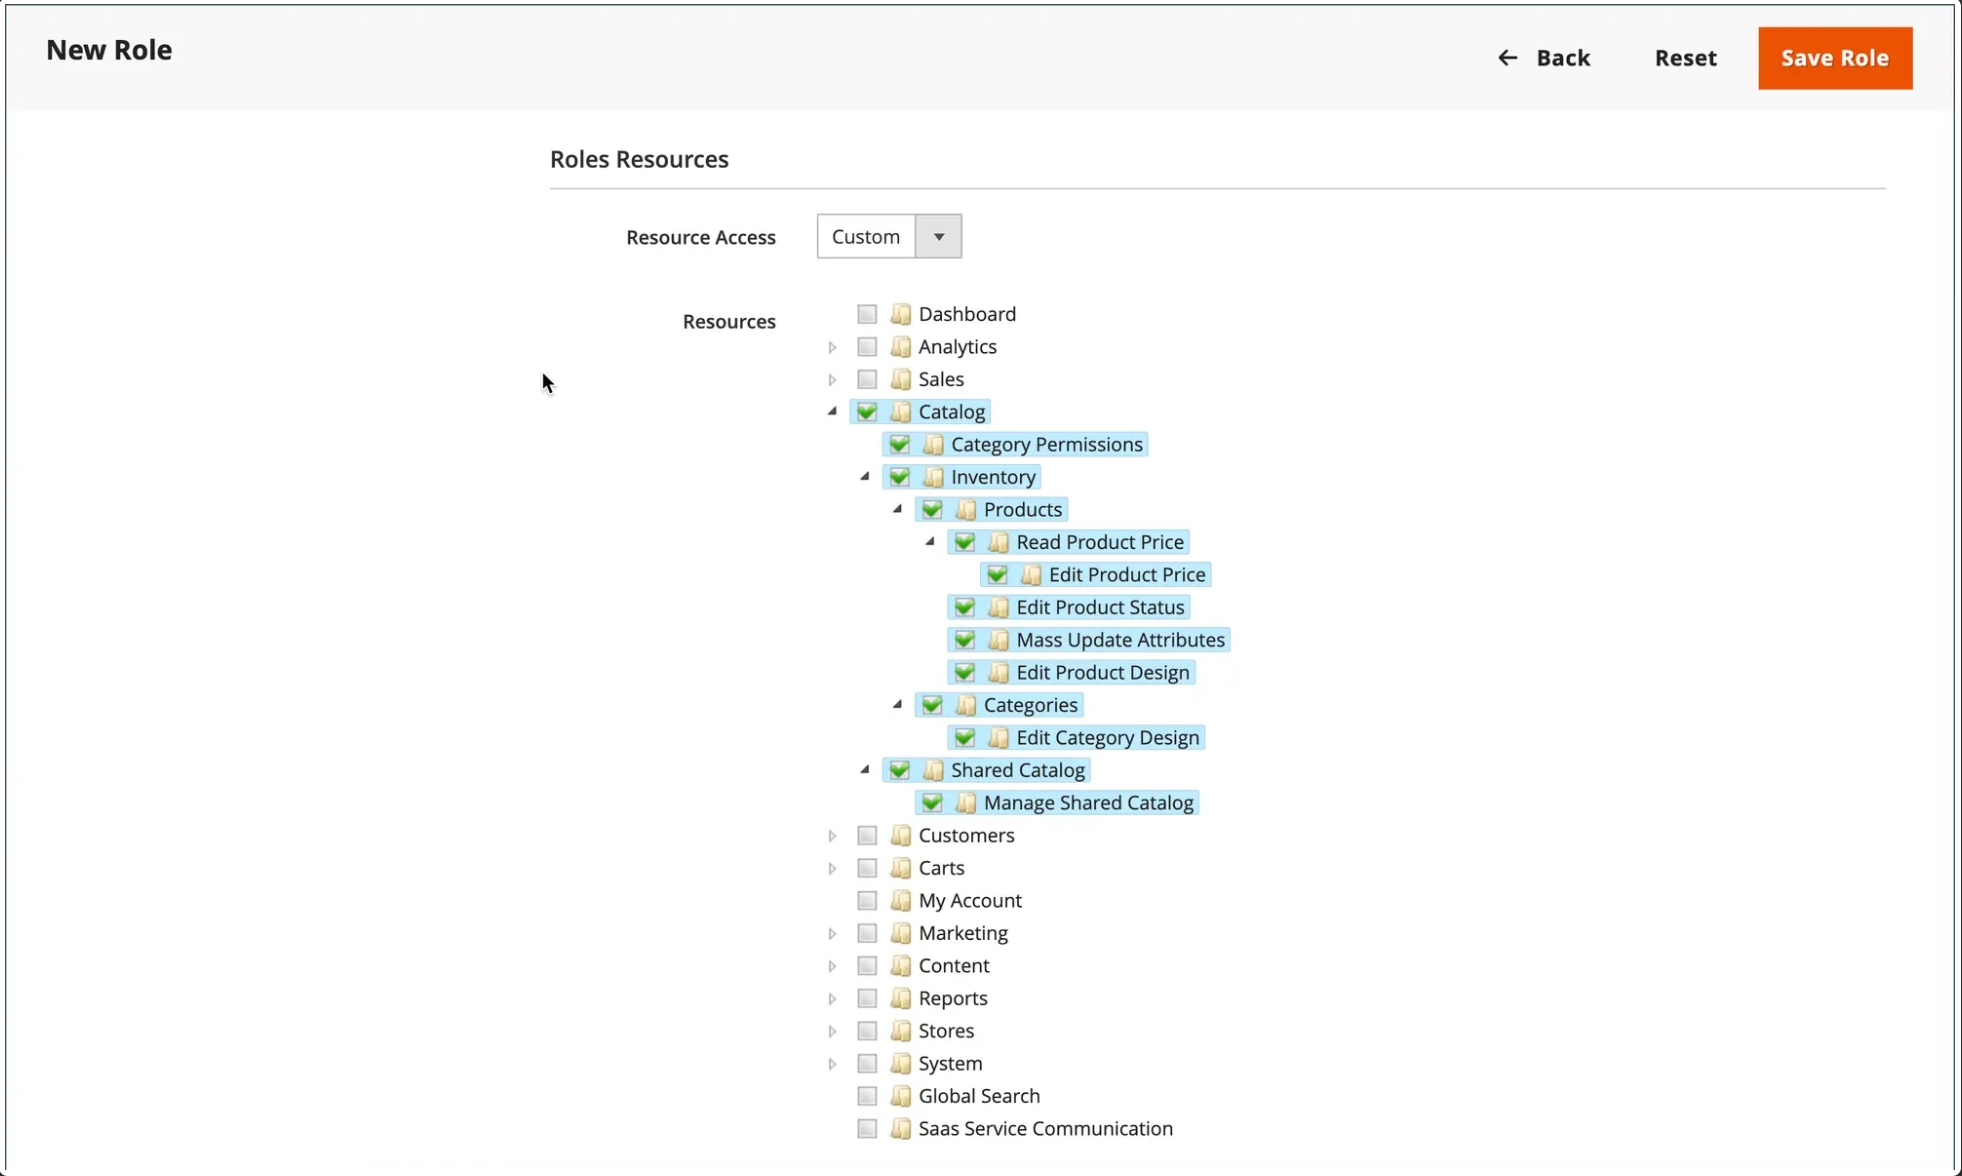
Task: Expand the Sales tree node
Action: click(x=832, y=380)
